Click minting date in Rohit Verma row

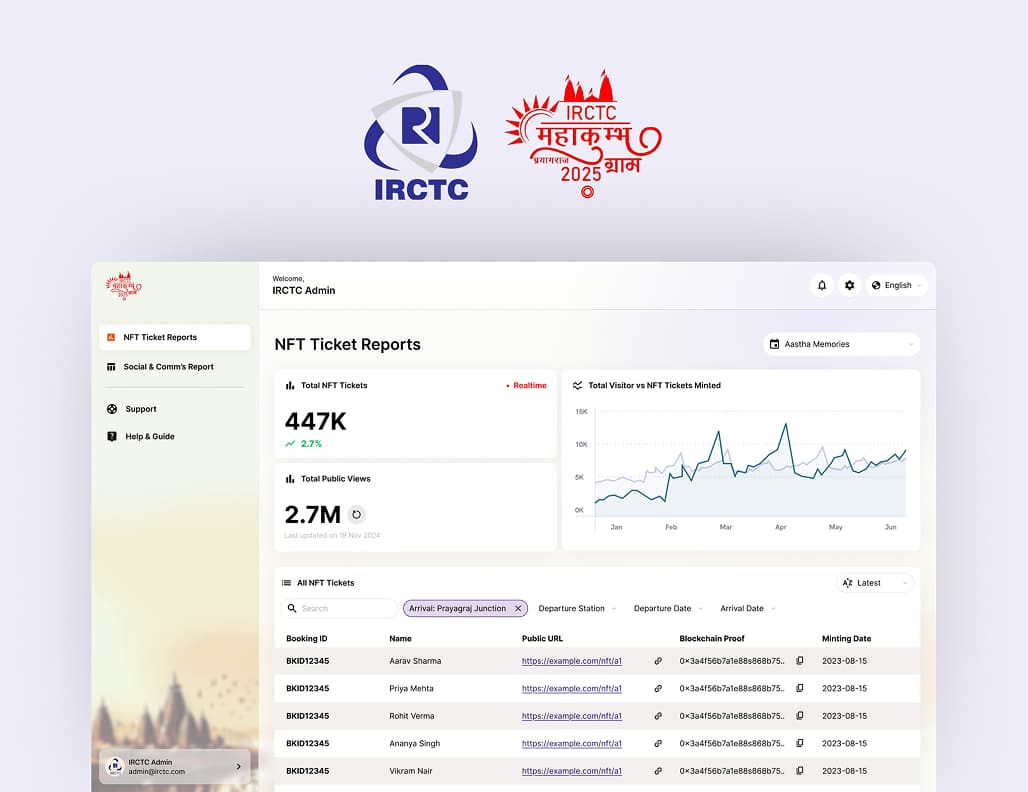tap(844, 716)
